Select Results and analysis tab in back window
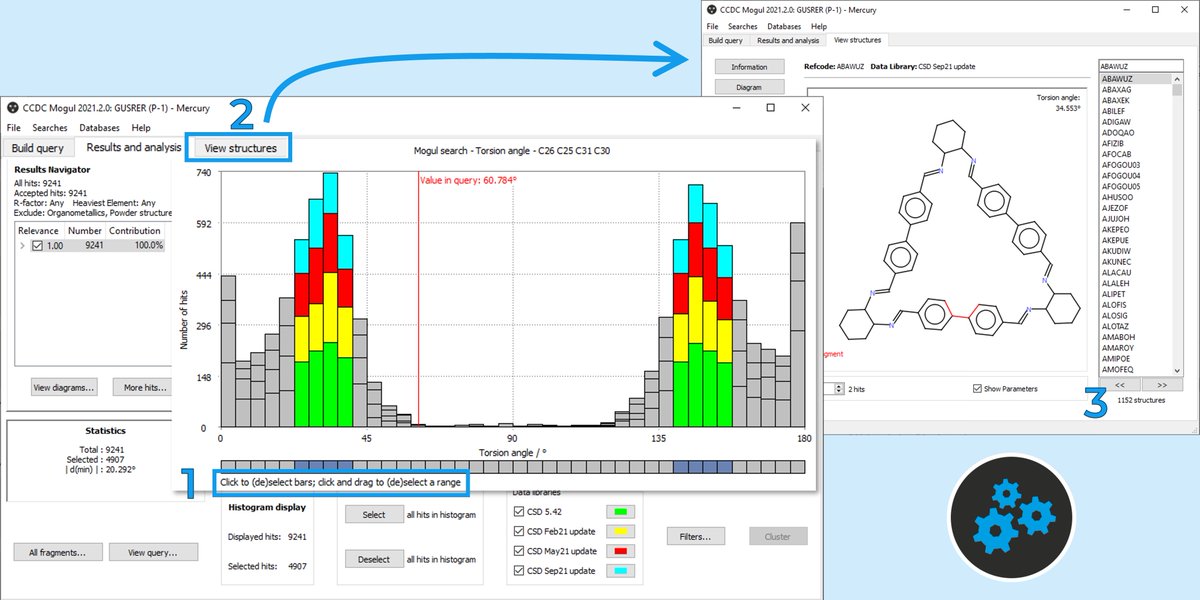Viewport: 1200px width, 600px height. [788, 41]
